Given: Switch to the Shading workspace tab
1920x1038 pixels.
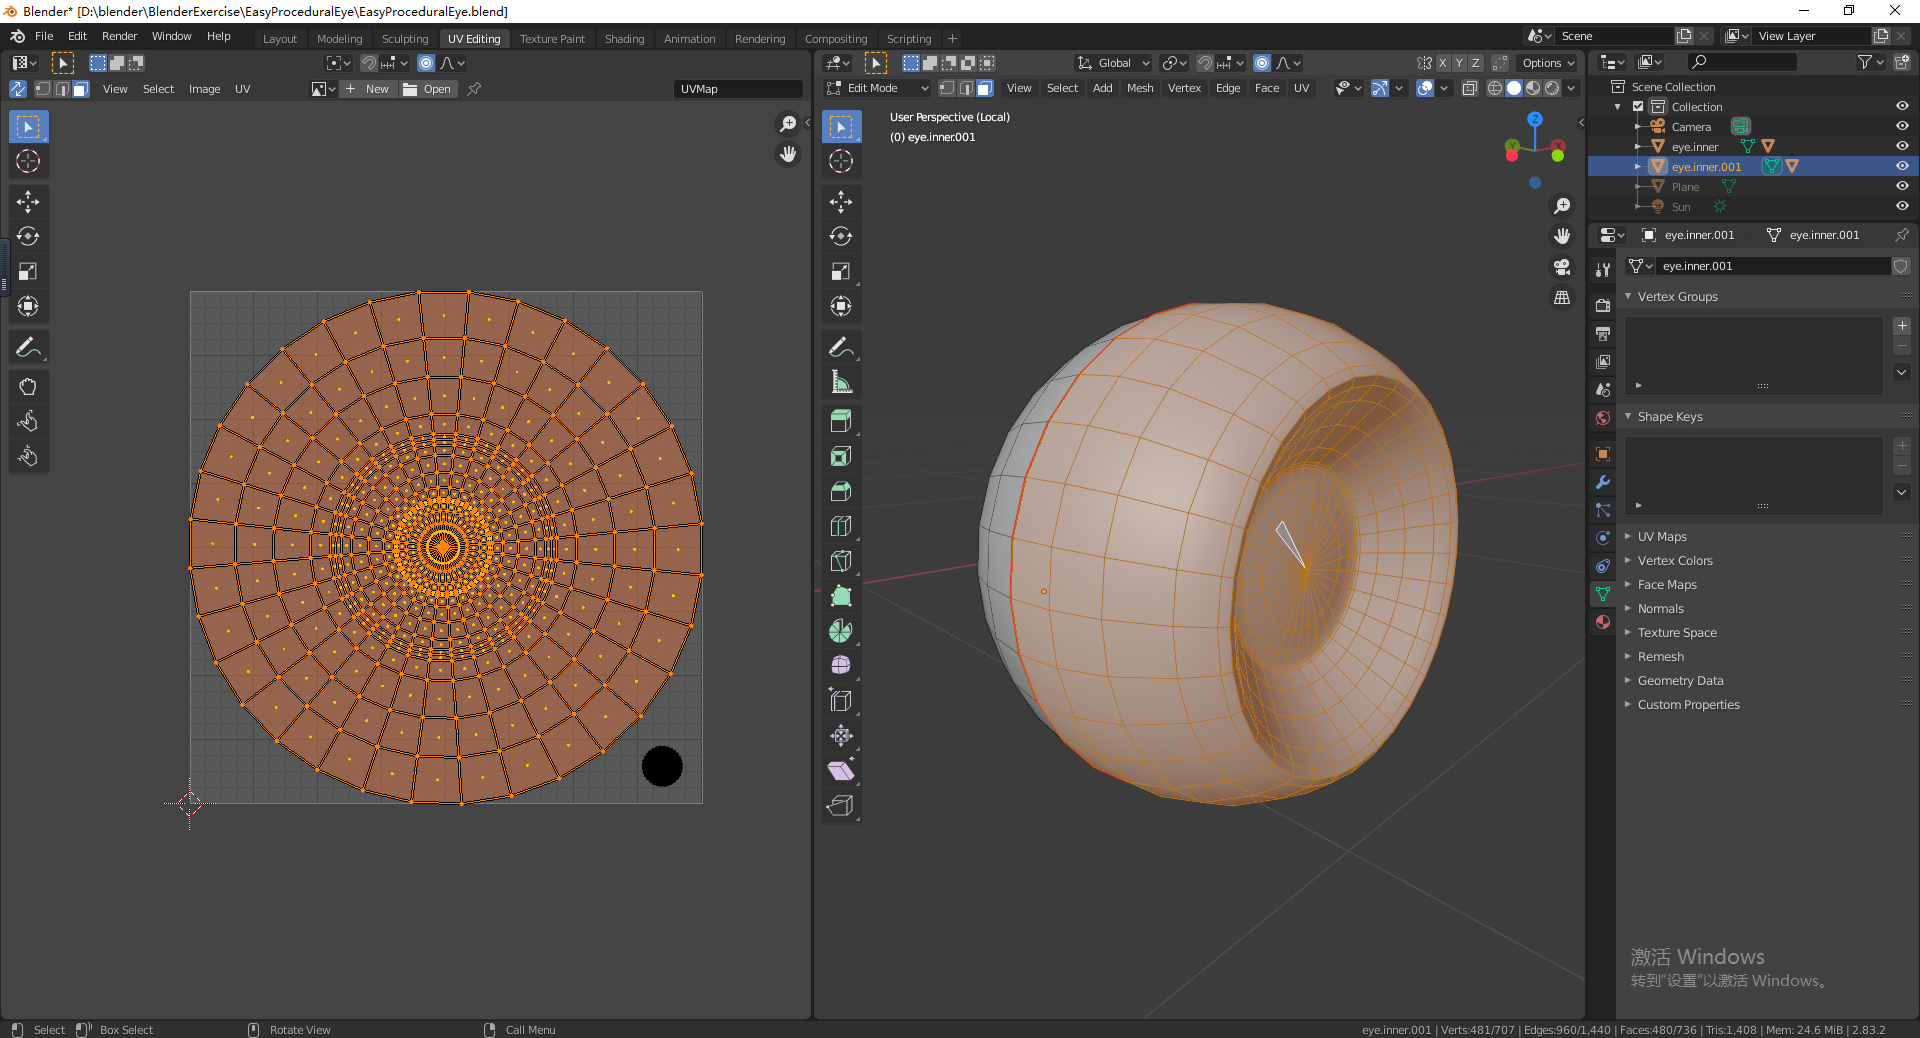Looking at the screenshot, I should pyautogui.click(x=624, y=39).
